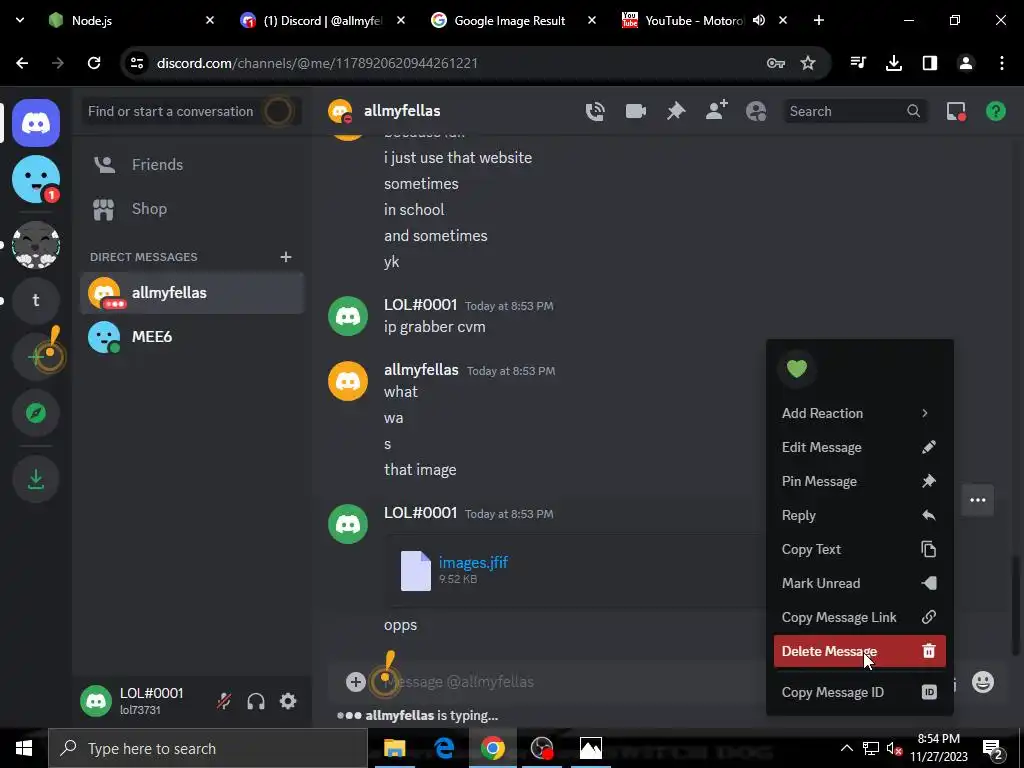Open Explore Discoverable Servers compass icon
Screen dimensions: 1024x768
pyautogui.click(x=36, y=413)
